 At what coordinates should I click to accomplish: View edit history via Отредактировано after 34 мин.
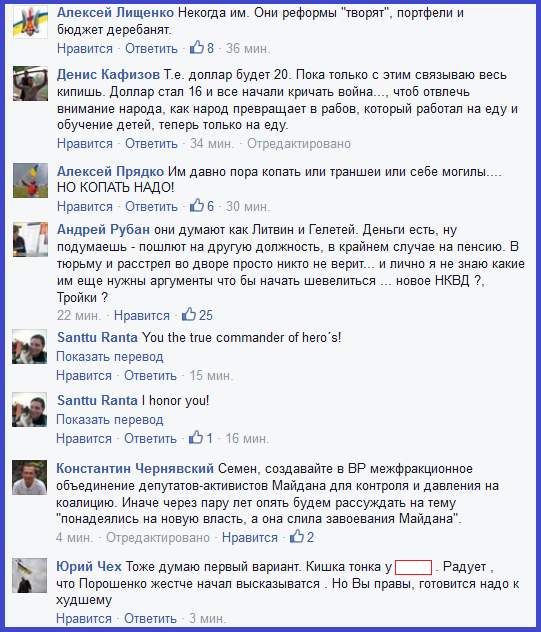point(299,144)
